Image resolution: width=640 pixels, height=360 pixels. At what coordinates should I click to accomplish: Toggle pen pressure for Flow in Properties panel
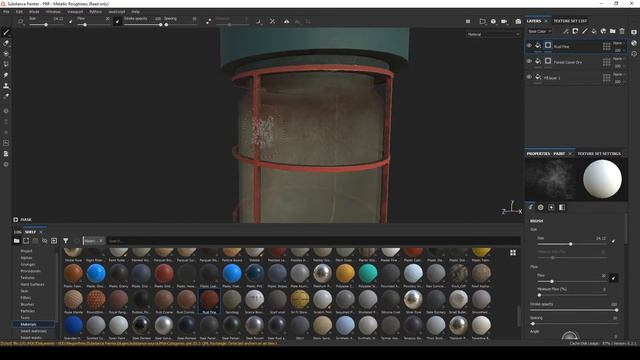pos(613,278)
